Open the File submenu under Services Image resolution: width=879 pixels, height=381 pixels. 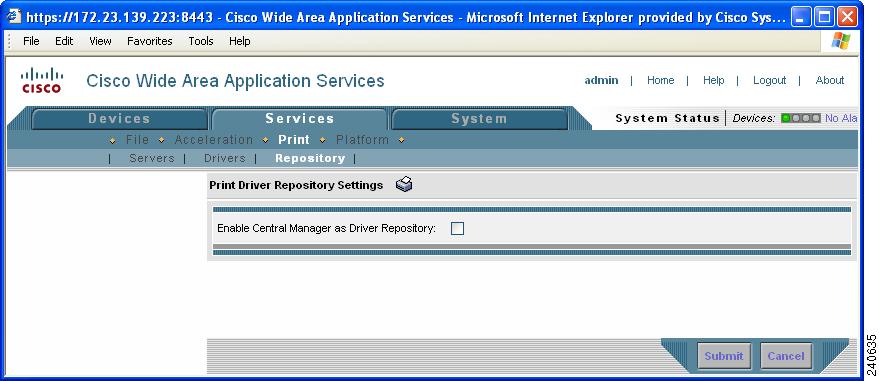click(x=137, y=140)
